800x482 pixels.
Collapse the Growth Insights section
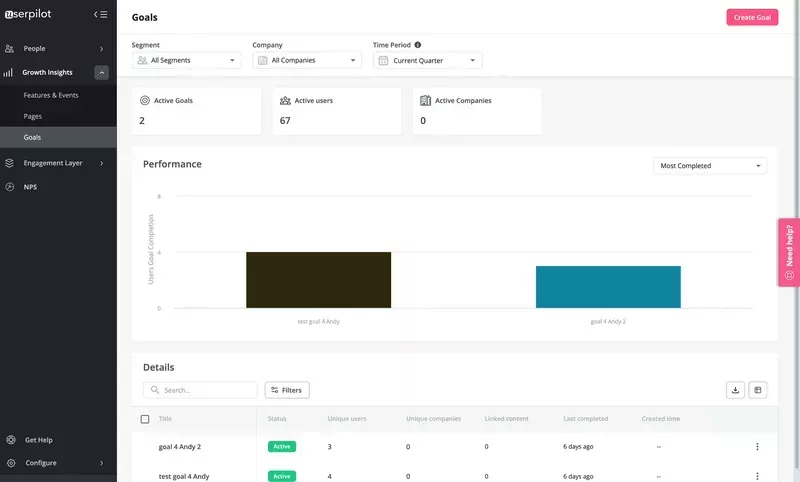click(x=101, y=72)
